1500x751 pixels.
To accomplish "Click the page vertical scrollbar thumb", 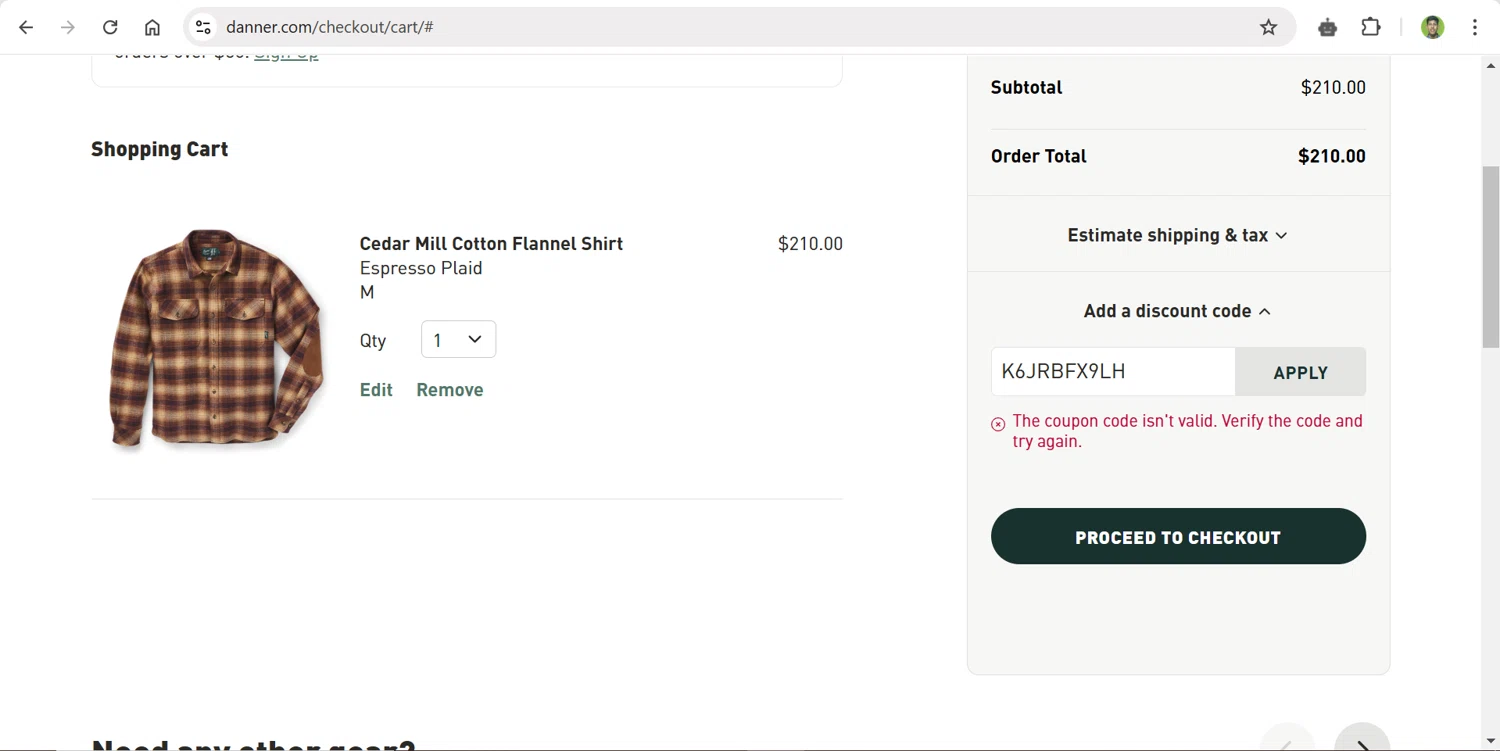I will 1490,257.
